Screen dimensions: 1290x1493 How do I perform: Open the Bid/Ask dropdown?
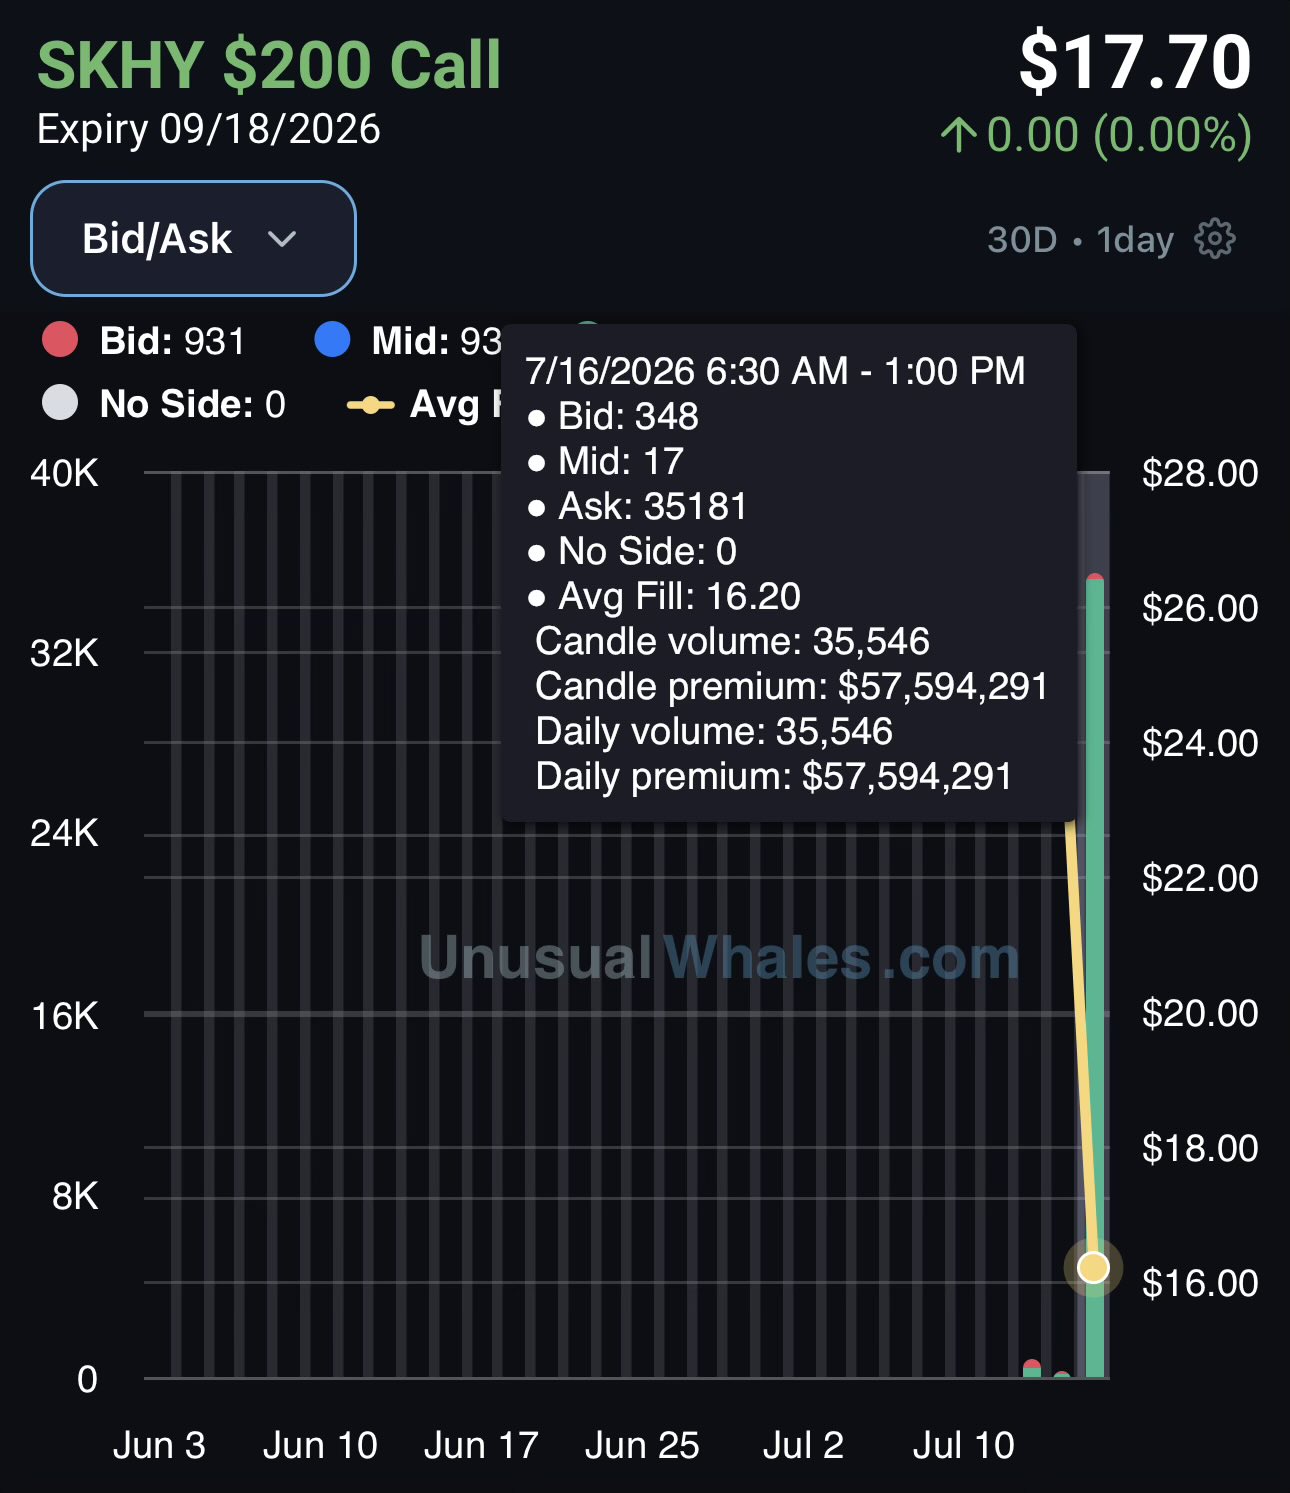pos(193,239)
